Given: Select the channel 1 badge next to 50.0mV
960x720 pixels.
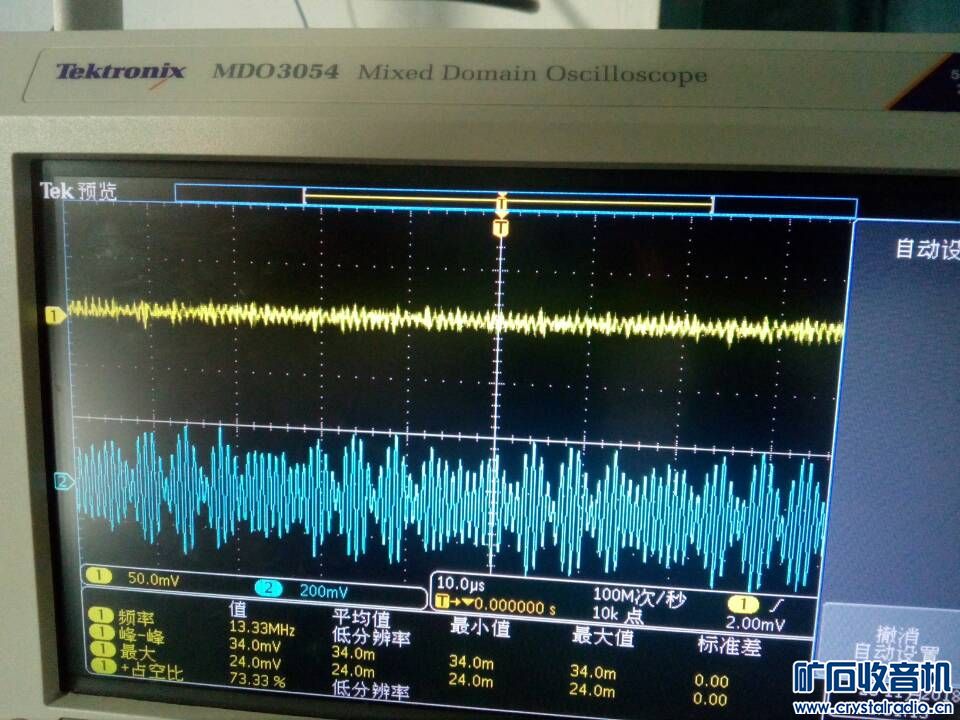Looking at the screenshot, I should coord(99,576).
